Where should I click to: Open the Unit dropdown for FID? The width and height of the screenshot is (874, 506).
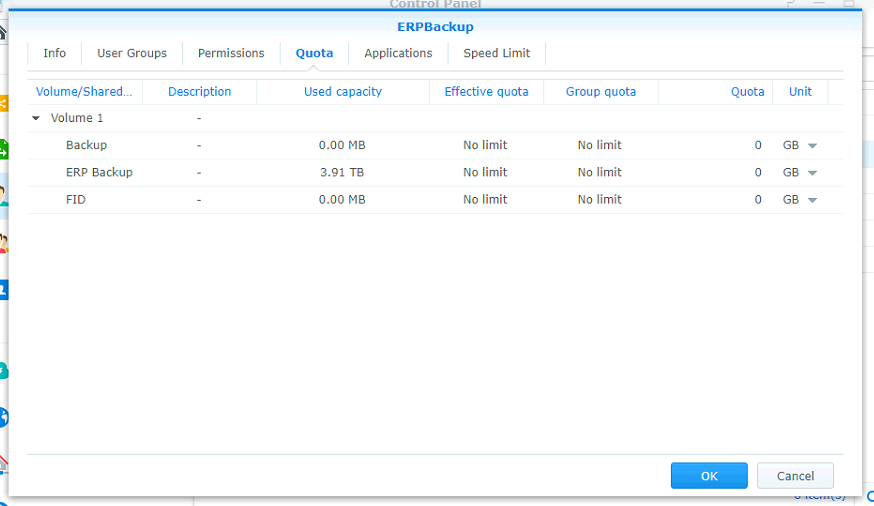coord(812,200)
